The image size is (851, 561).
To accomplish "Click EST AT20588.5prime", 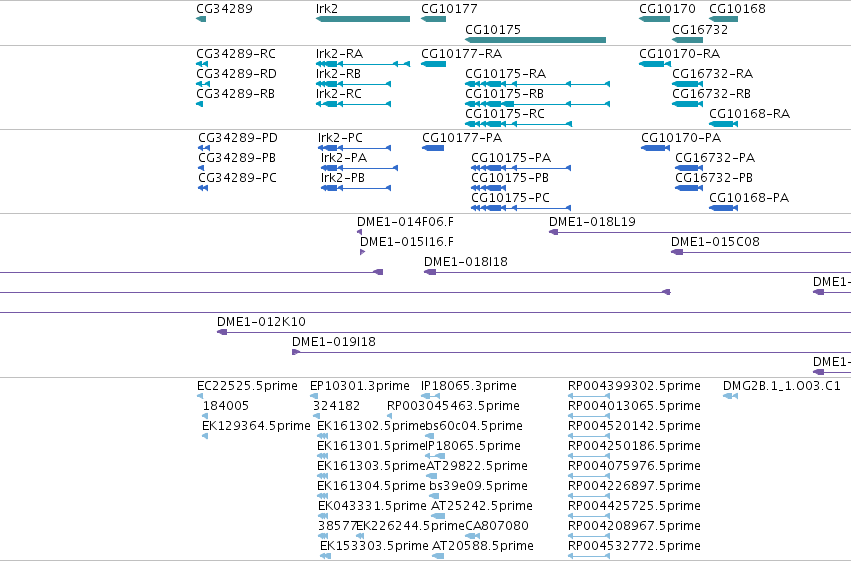I will tap(483, 546).
